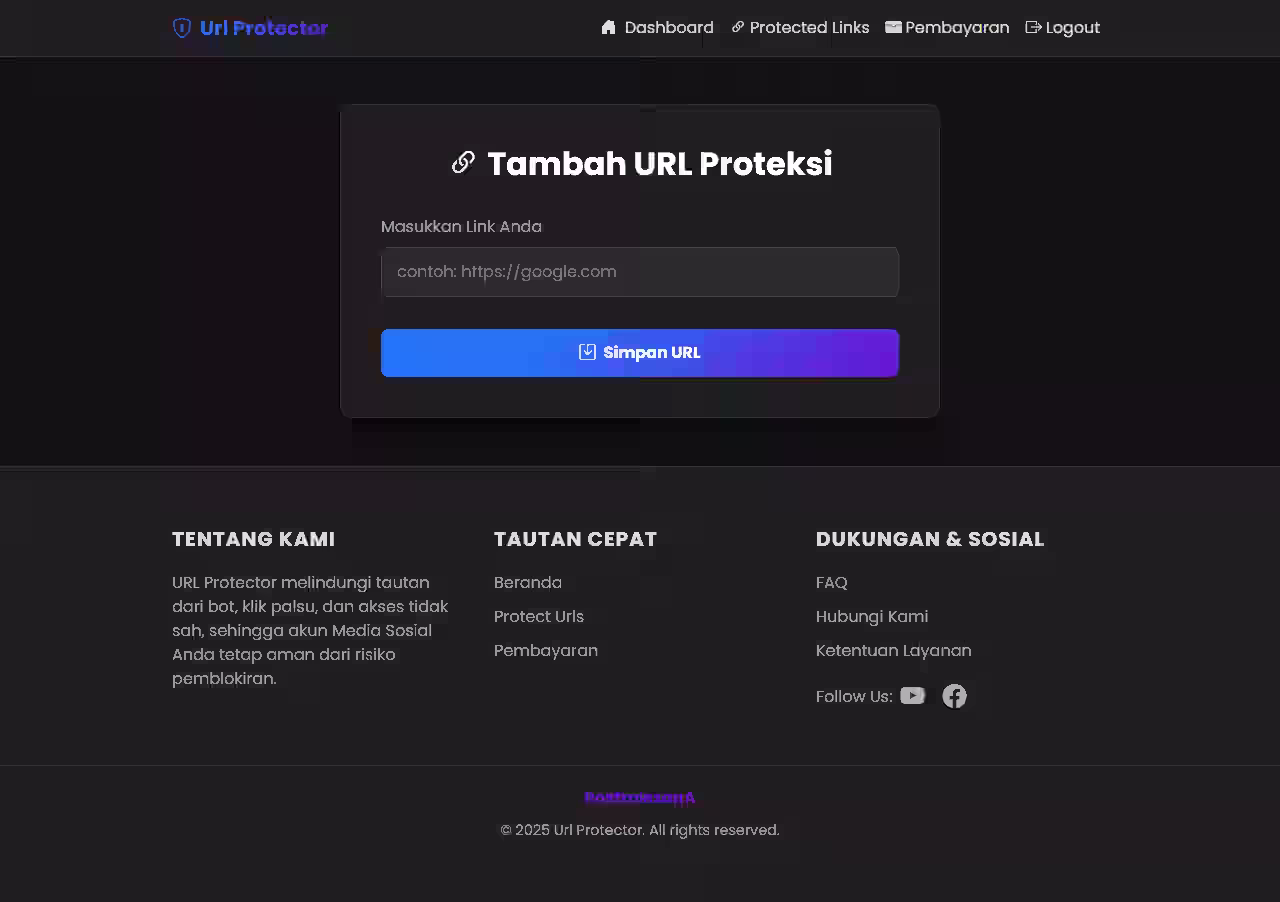The height and width of the screenshot is (902, 1280).
Task: Open the YouTube social icon
Action: coord(912,696)
